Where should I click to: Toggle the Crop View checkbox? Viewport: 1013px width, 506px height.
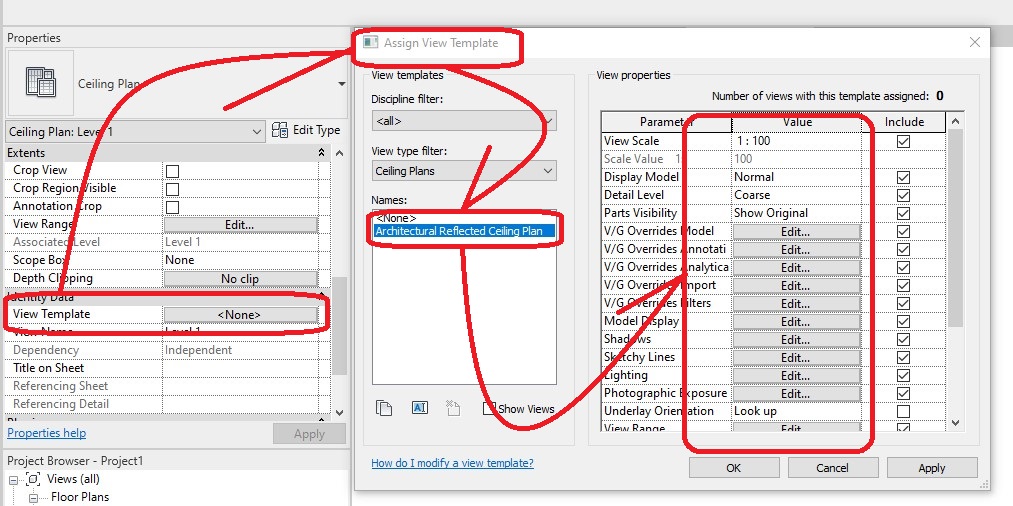coord(172,171)
